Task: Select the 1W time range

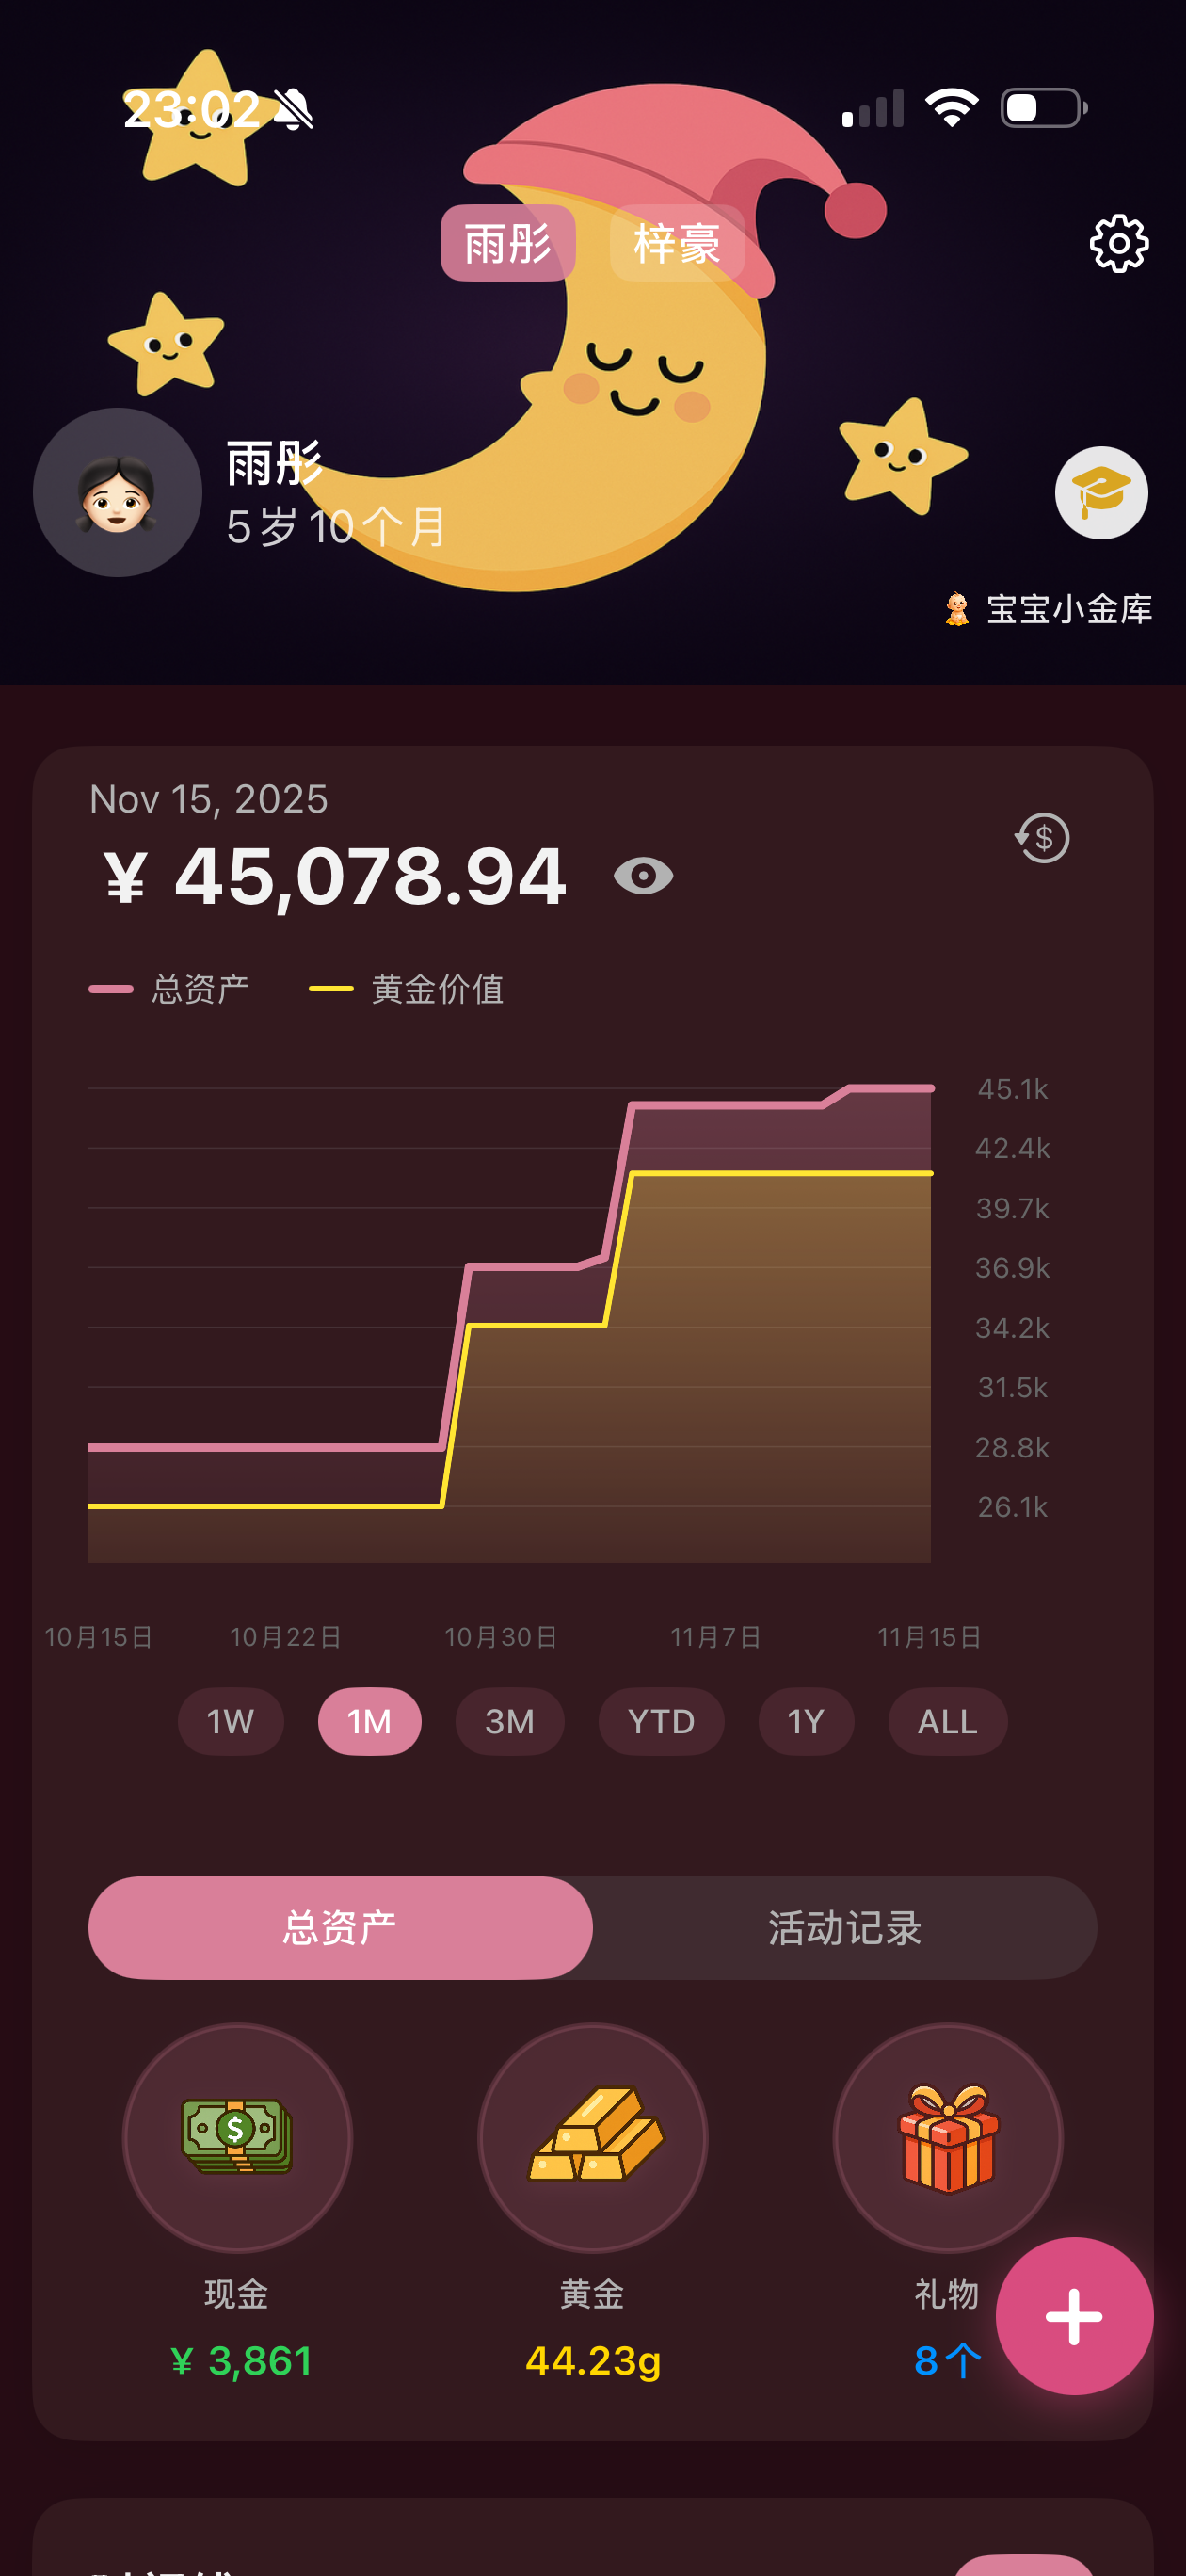Action: tap(230, 1722)
